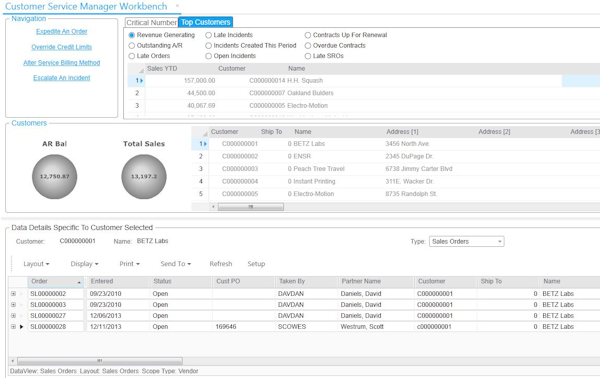
Task: Sort by the Entered column header
Action: (x=117, y=282)
